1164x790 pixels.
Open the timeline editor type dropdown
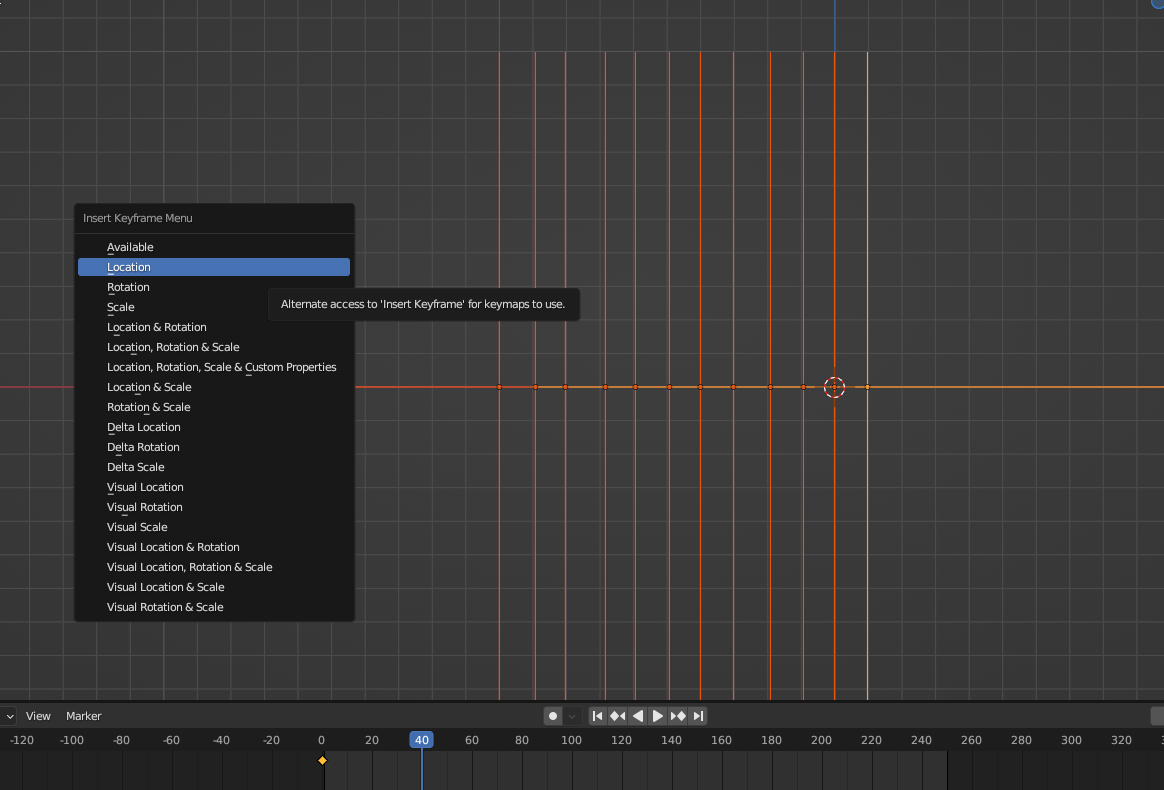[8, 716]
